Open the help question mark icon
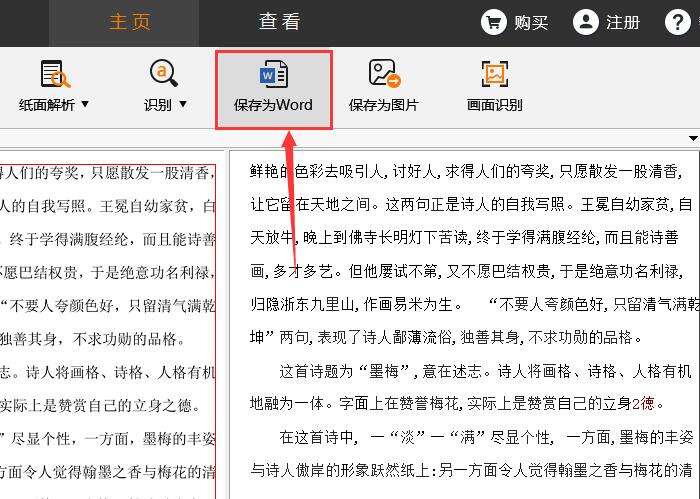 click(678, 22)
